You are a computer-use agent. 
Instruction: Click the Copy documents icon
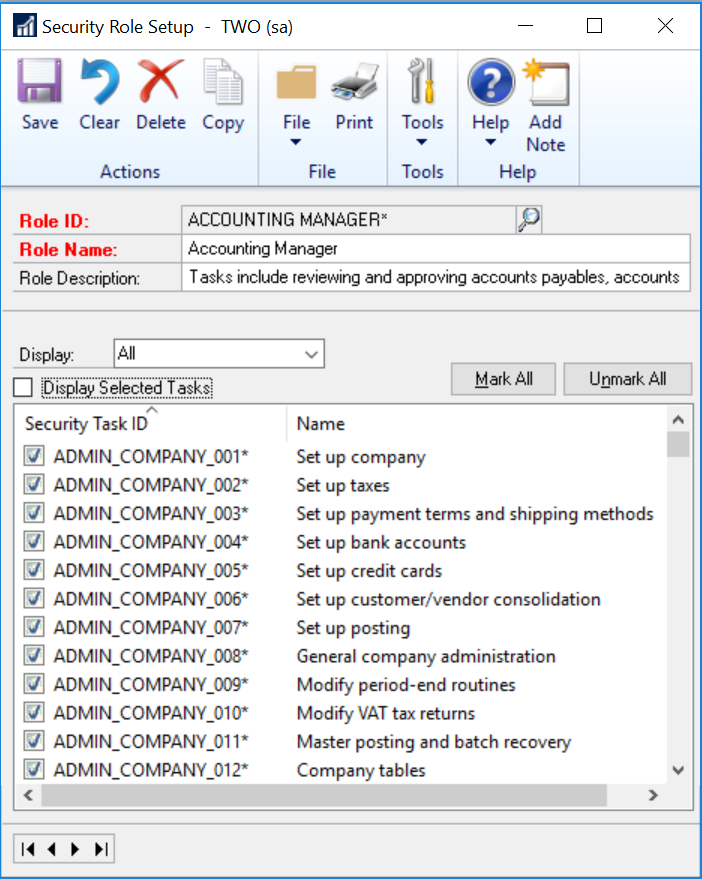pyautogui.click(x=223, y=81)
